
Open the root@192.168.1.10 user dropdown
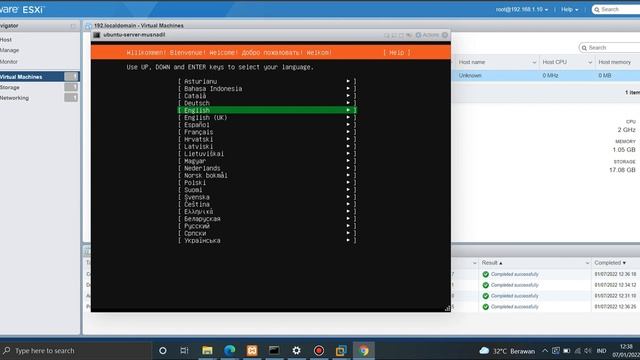pos(522,9)
